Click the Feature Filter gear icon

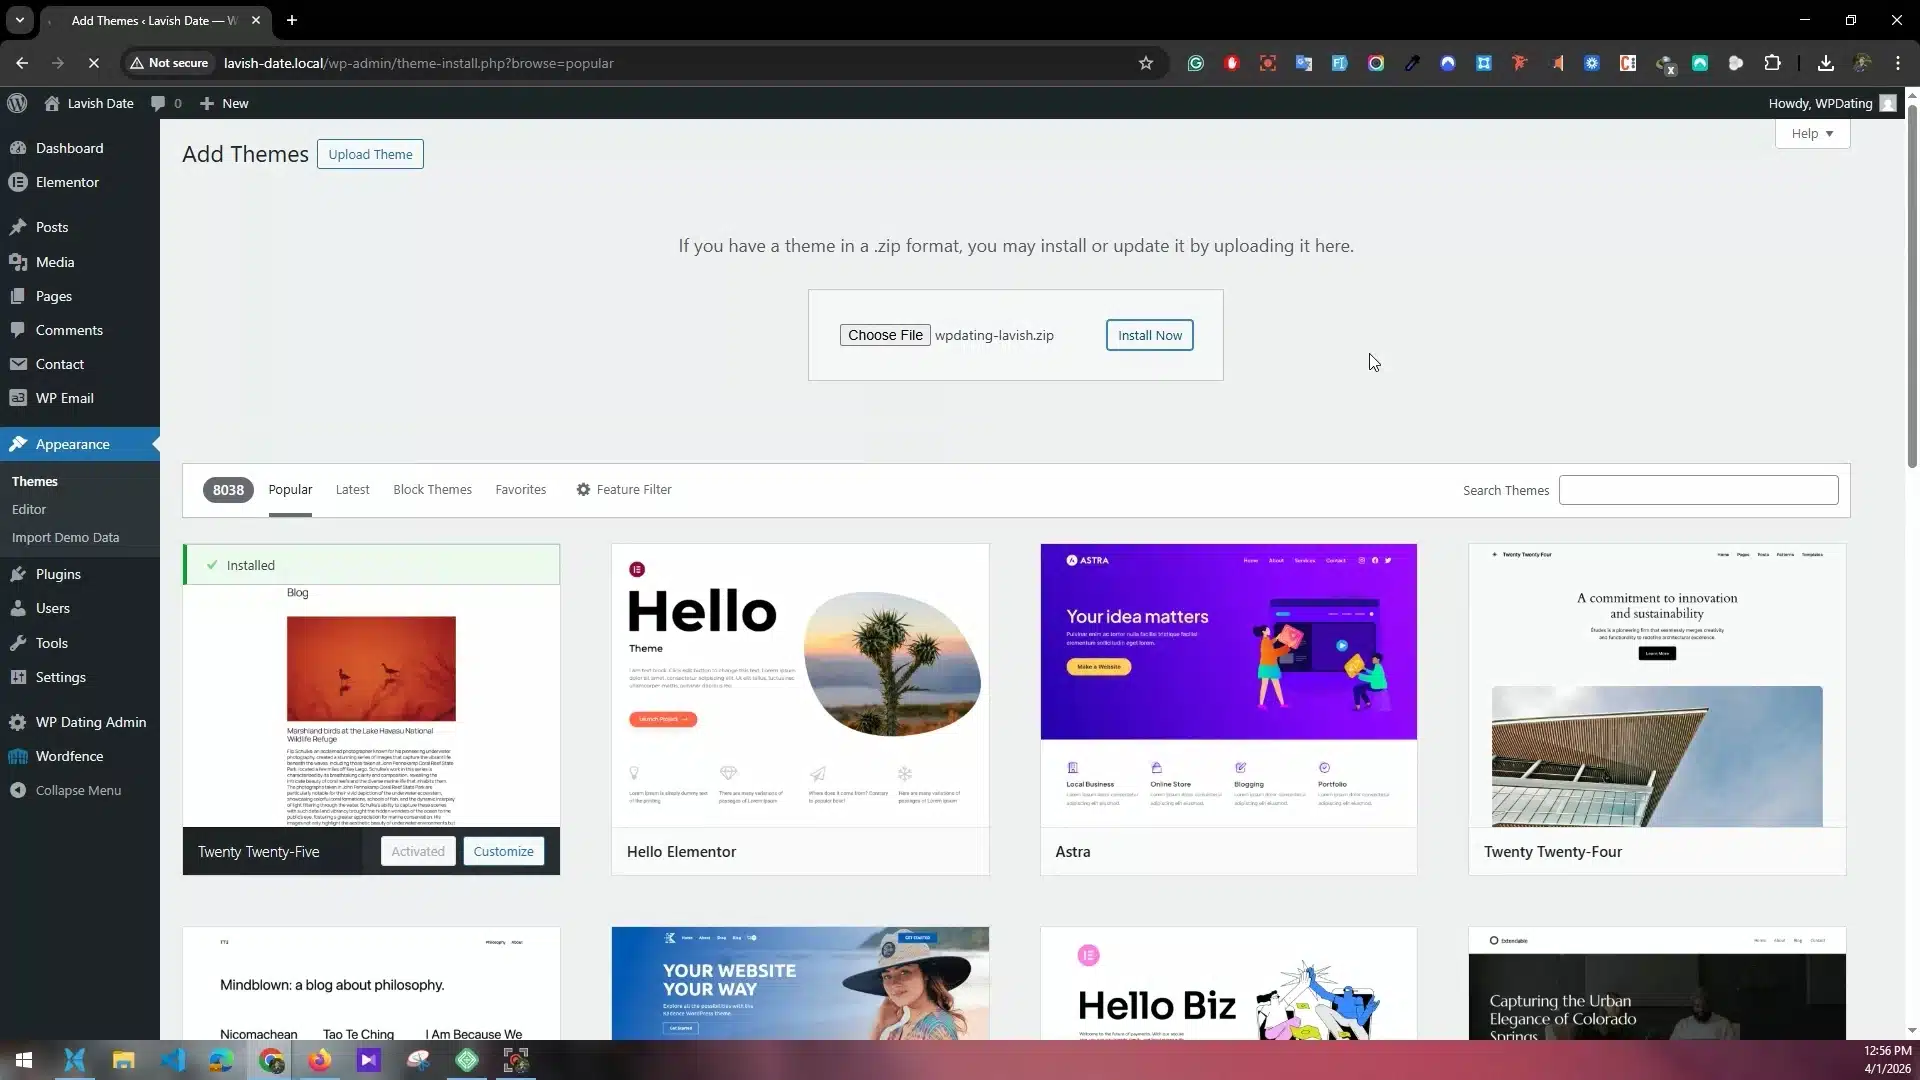[x=583, y=490]
